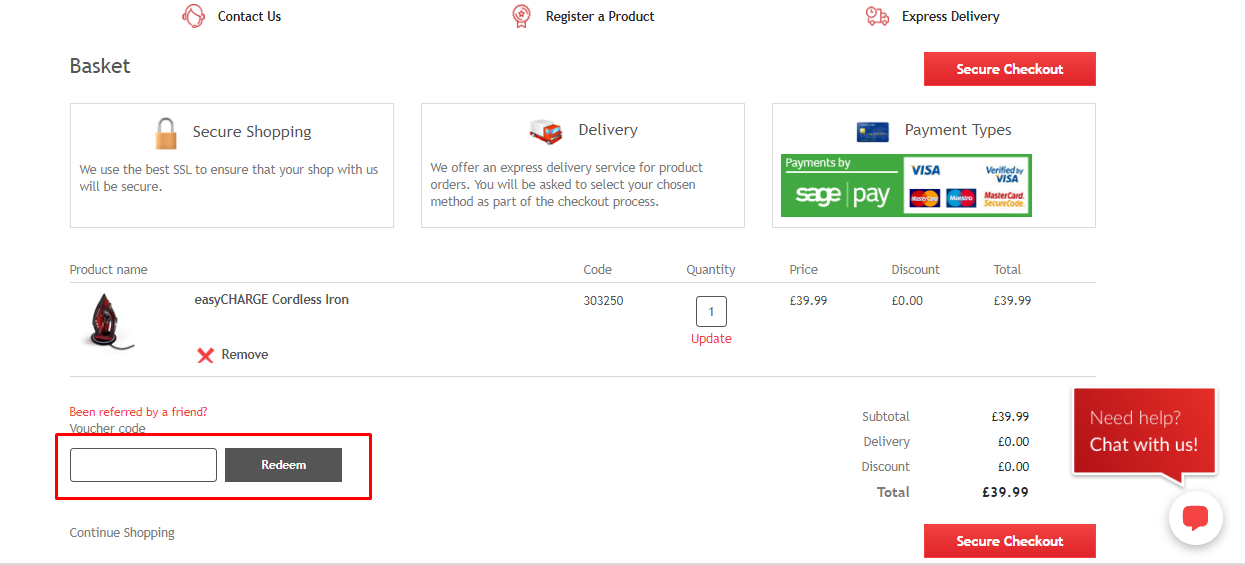The height and width of the screenshot is (565, 1245).
Task: Click the Payment Types heading
Action: [x=958, y=130]
